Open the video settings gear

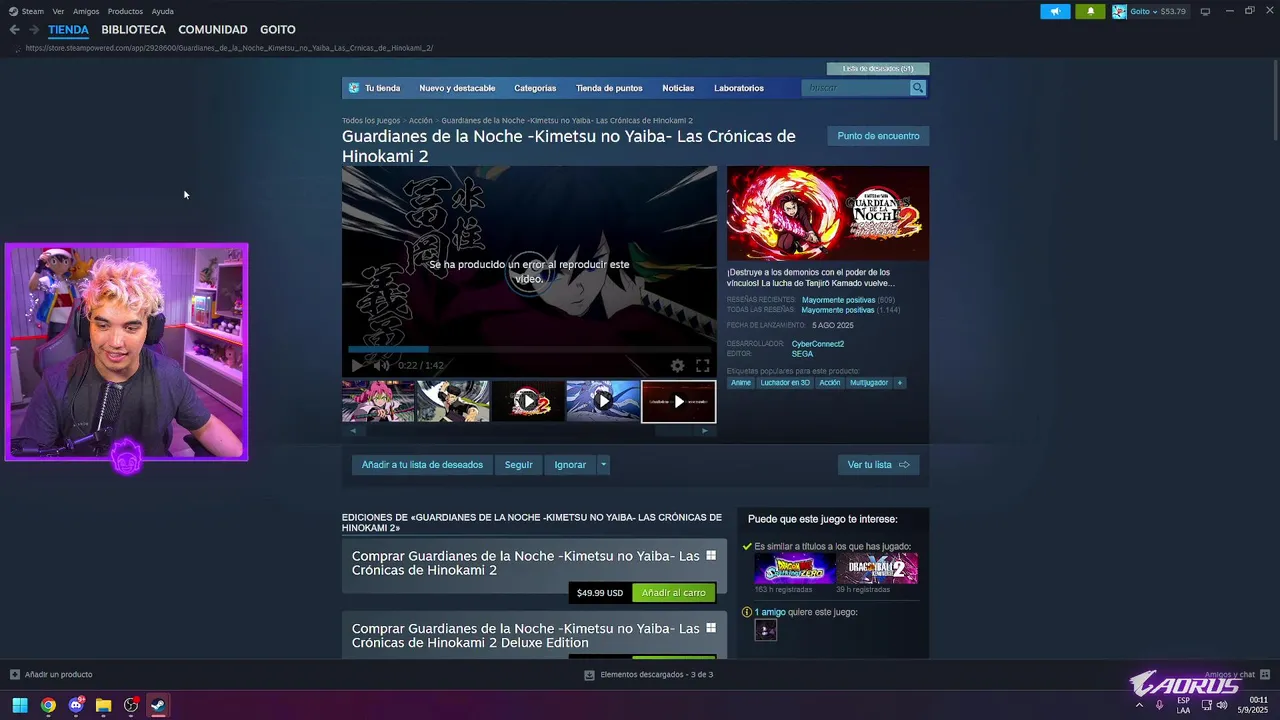tap(677, 366)
